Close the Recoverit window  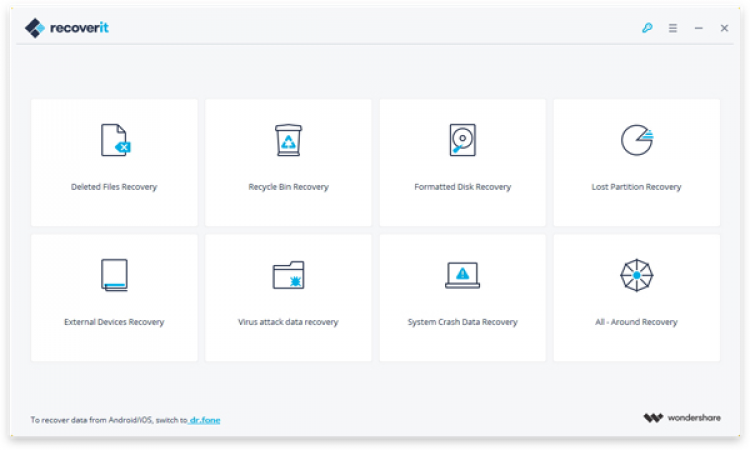[724, 28]
